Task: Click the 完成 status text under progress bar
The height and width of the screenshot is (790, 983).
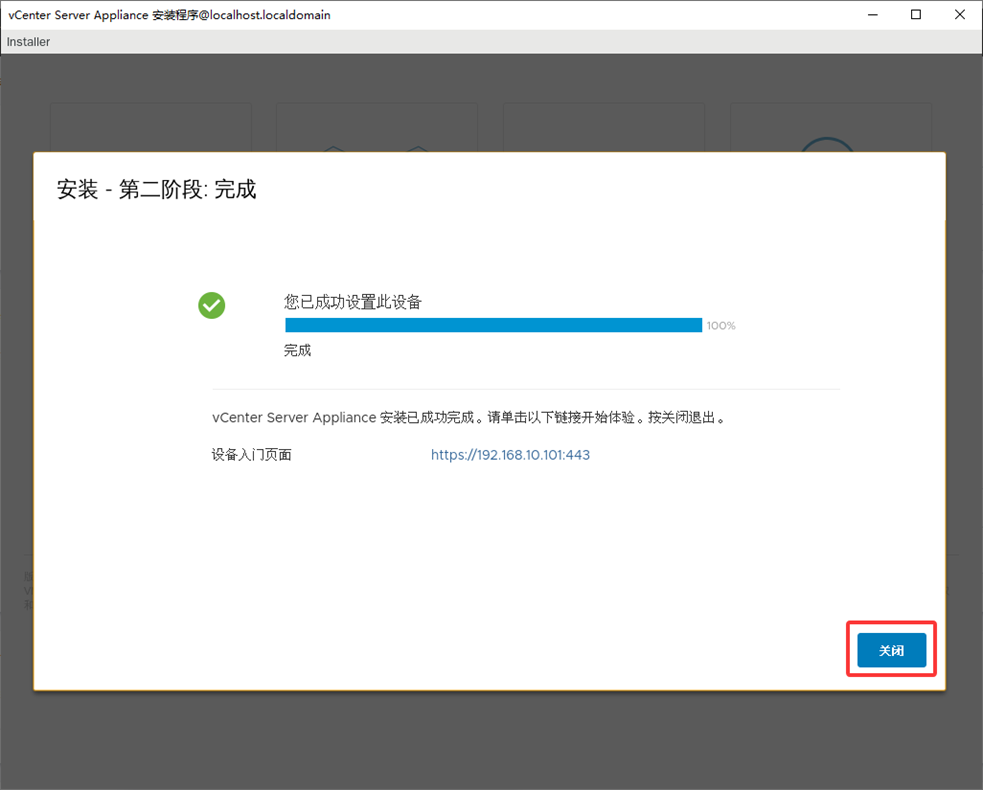Action: 298,351
